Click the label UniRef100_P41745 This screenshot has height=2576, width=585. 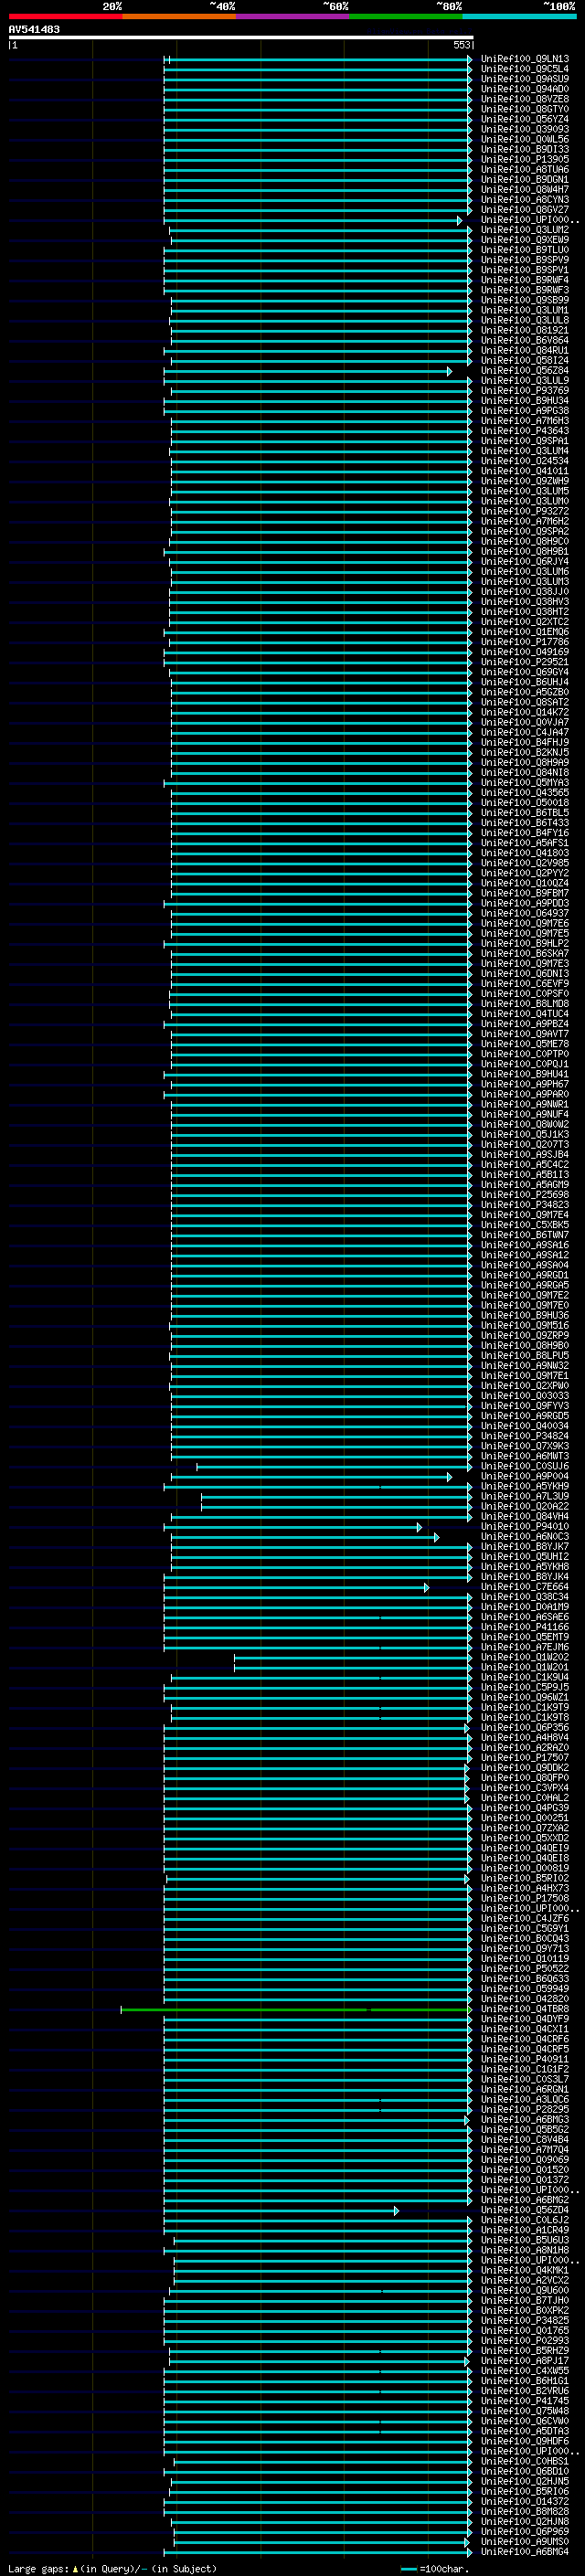[x=524, y=2401]
